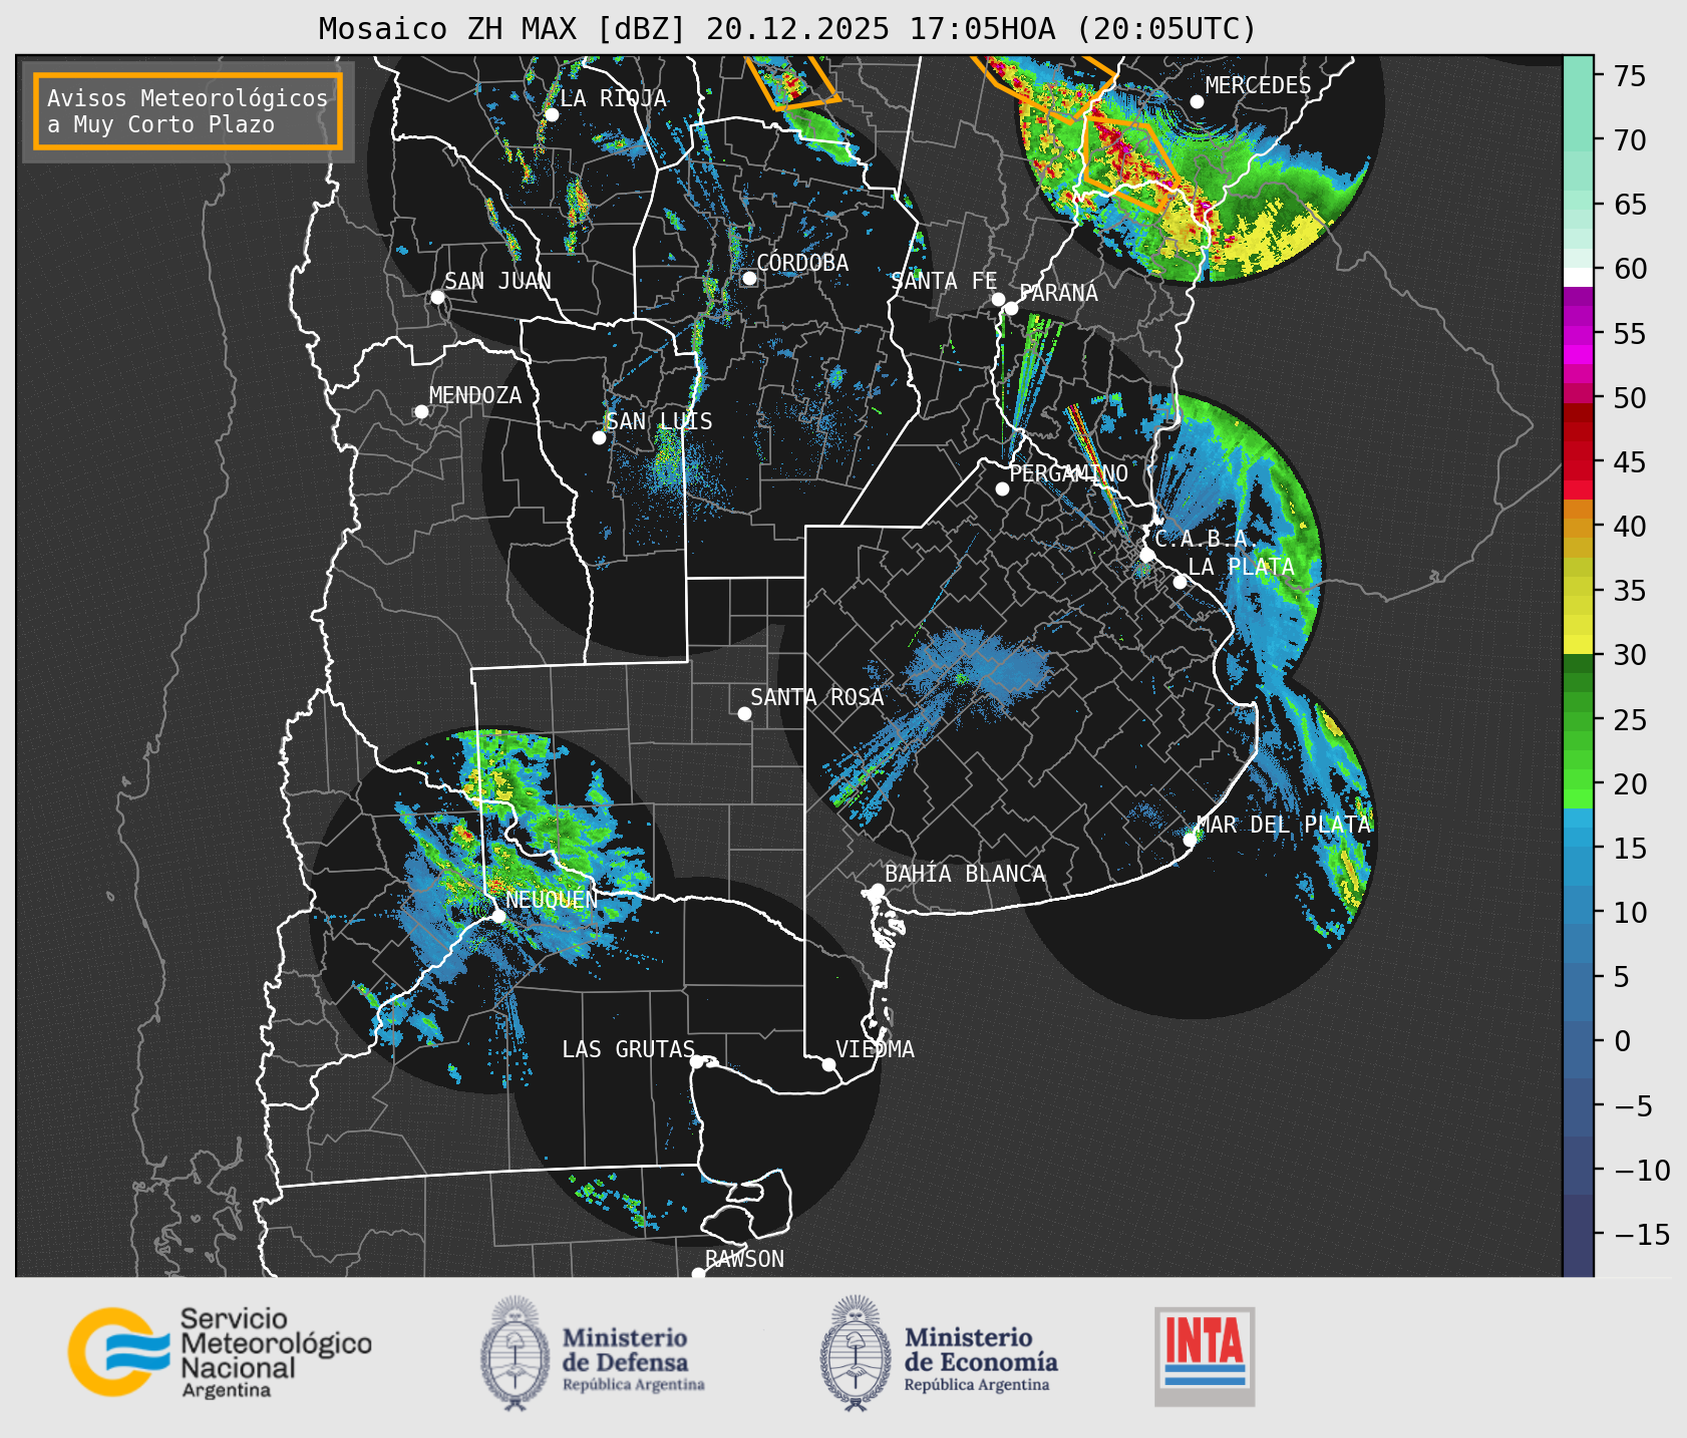This screenshot has height=1438, width=1687.
Task: Click the RAWSON city marker dot
Action: tap(698, 1274)
